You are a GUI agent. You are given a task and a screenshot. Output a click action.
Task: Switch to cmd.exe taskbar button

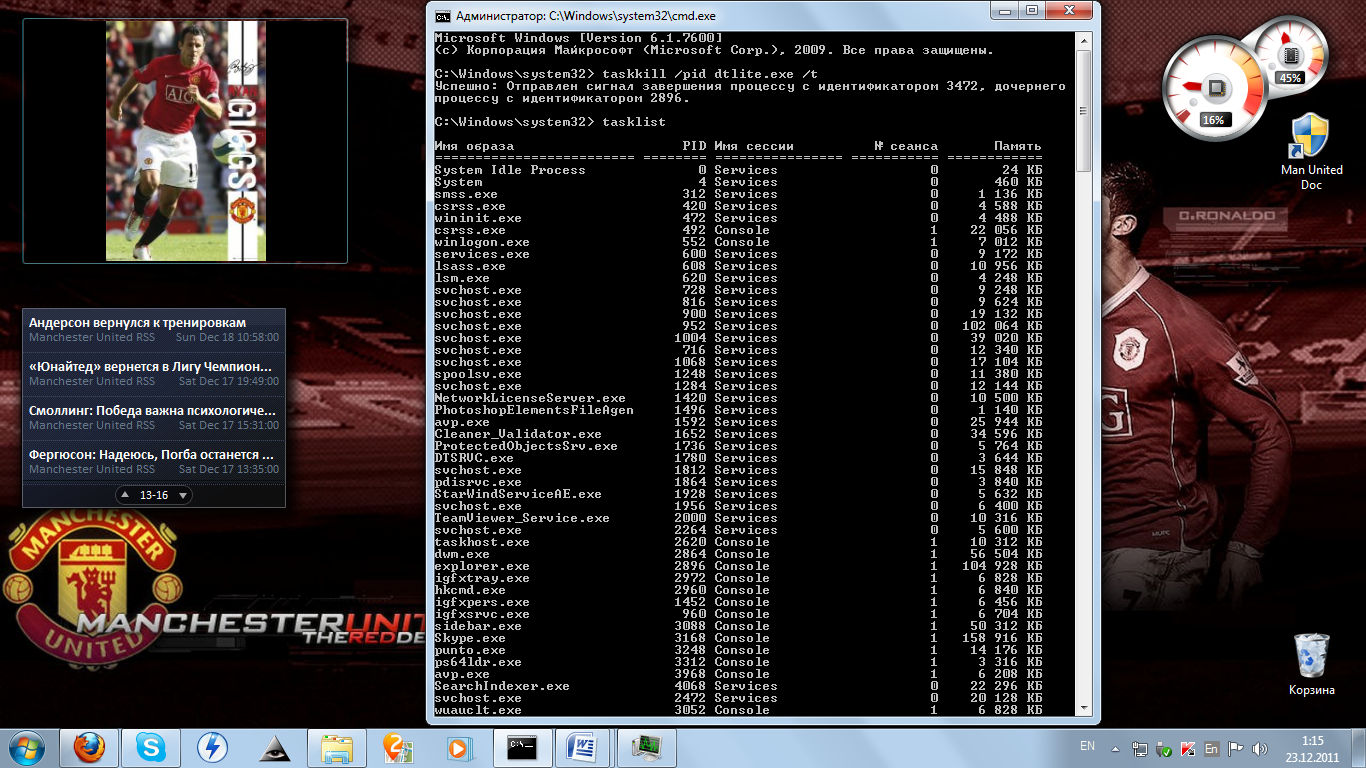(522, 747)
